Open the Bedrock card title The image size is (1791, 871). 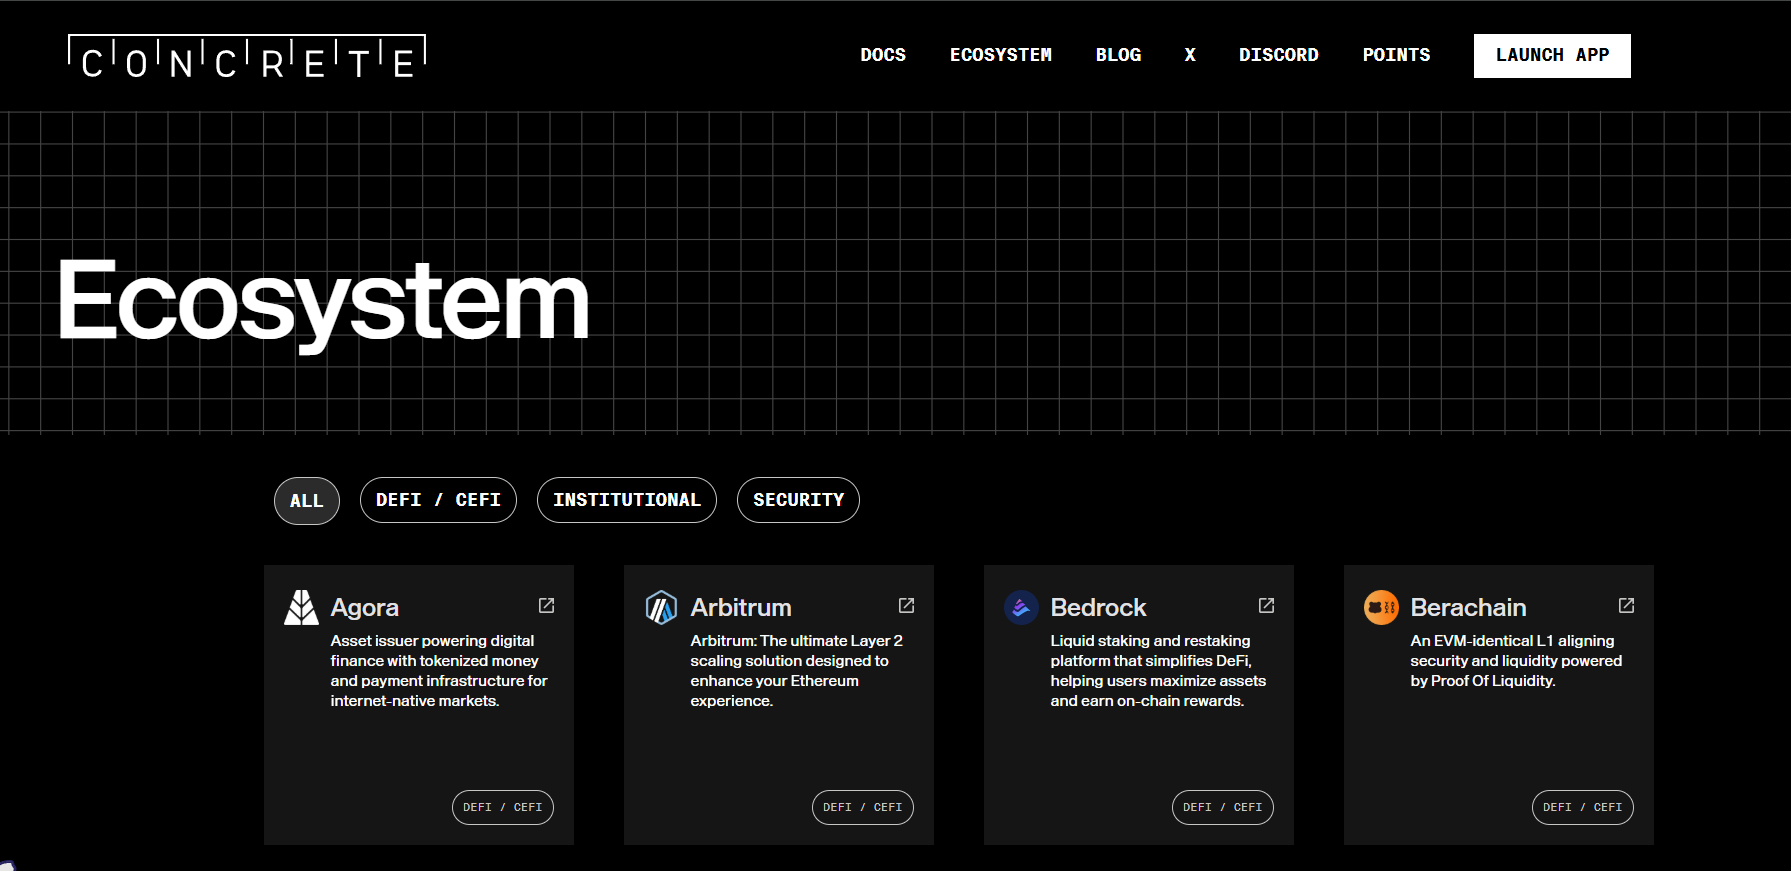[1098, 608]
